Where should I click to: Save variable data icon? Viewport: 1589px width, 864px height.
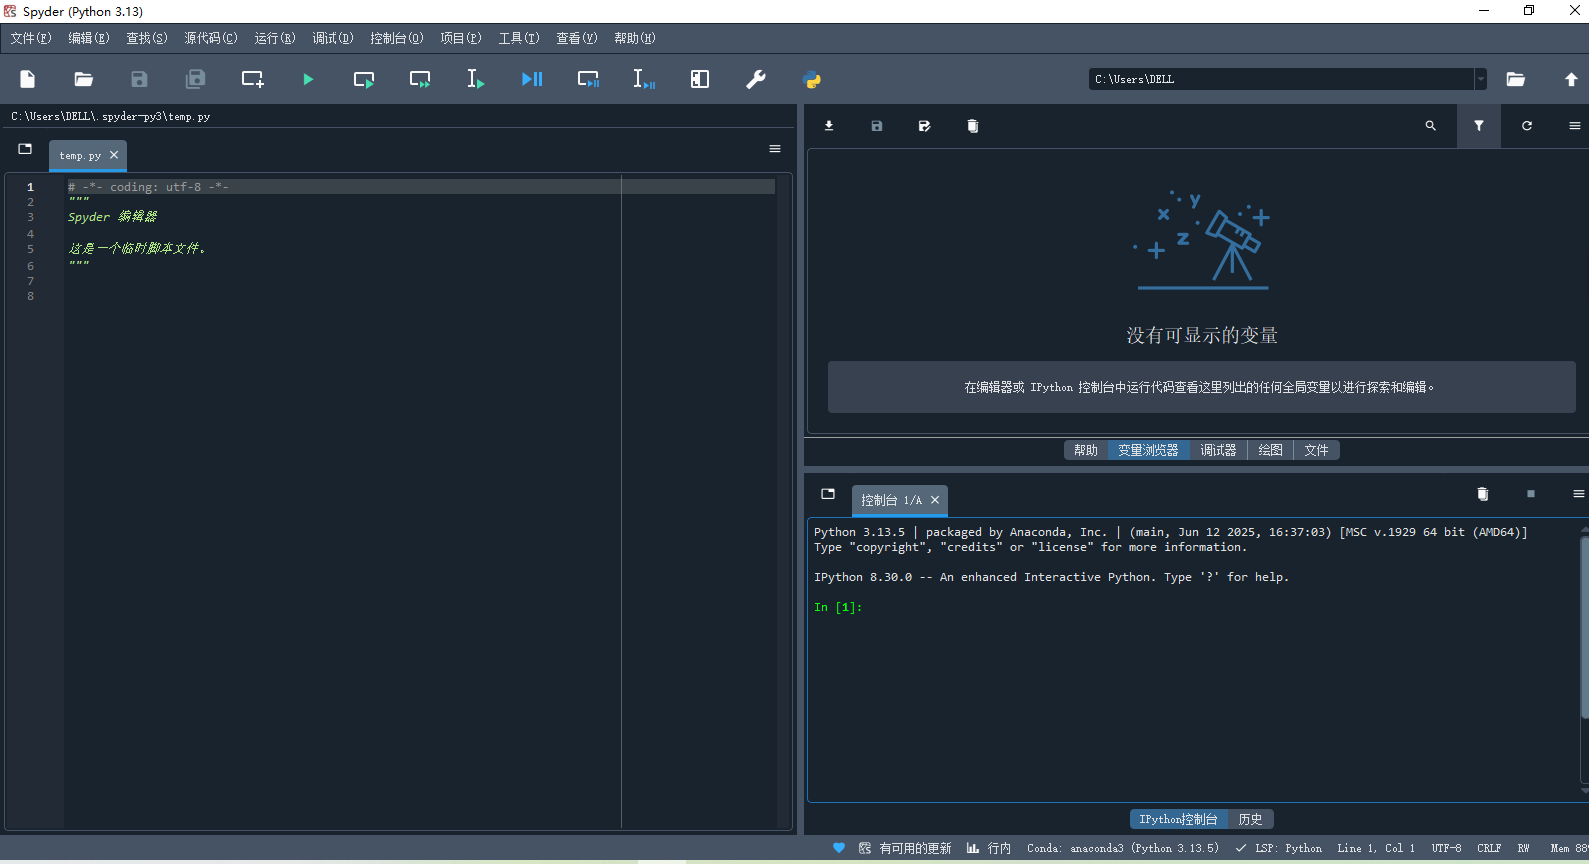point(877,126)
